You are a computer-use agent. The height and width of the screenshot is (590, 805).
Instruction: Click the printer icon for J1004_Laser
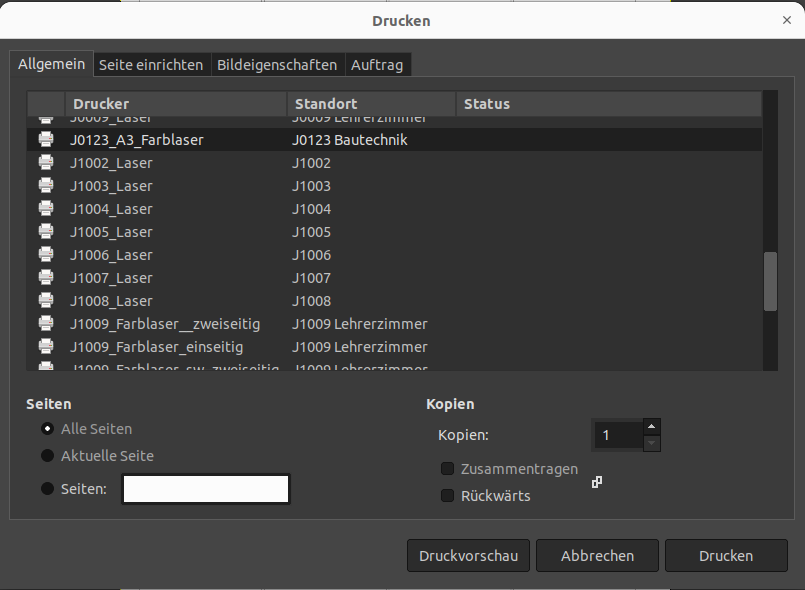point(45,208)
